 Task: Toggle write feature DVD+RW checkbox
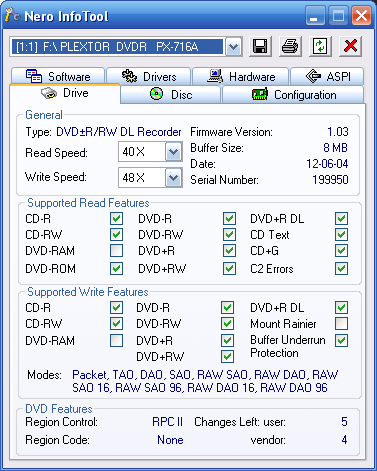pos(227,356)
